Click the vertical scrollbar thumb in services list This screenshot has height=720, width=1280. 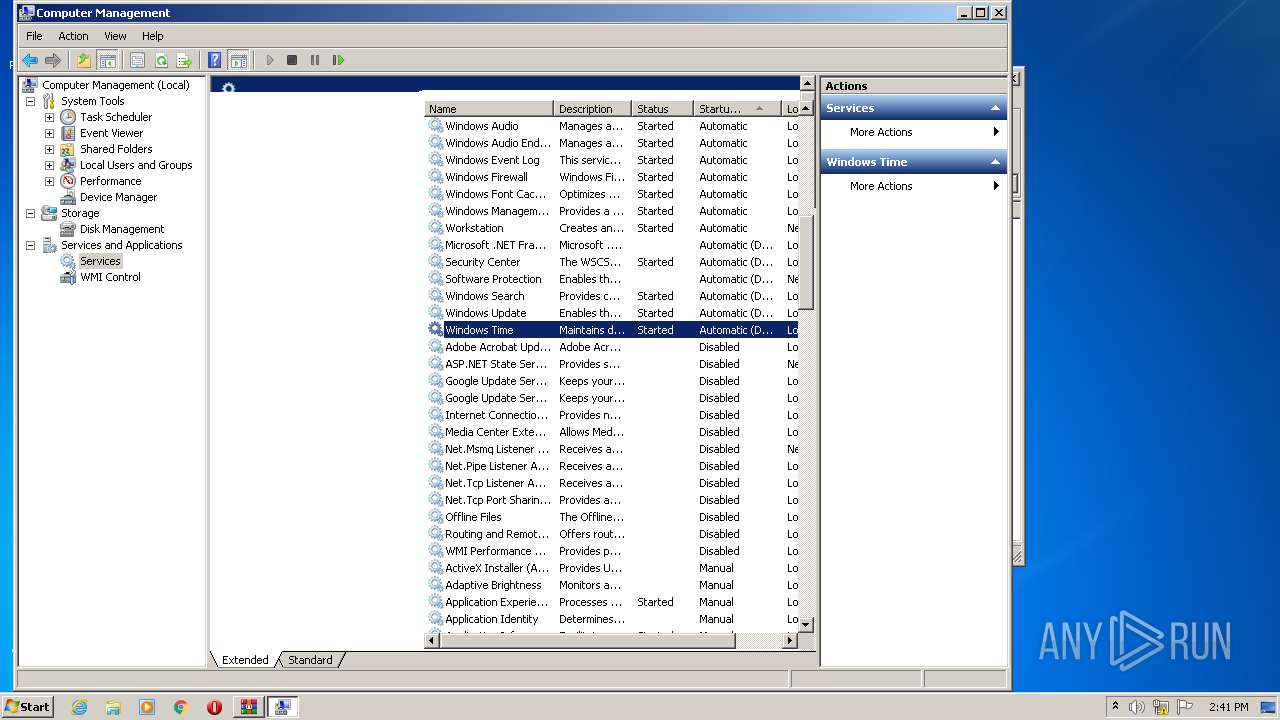[x=807, y=262]
